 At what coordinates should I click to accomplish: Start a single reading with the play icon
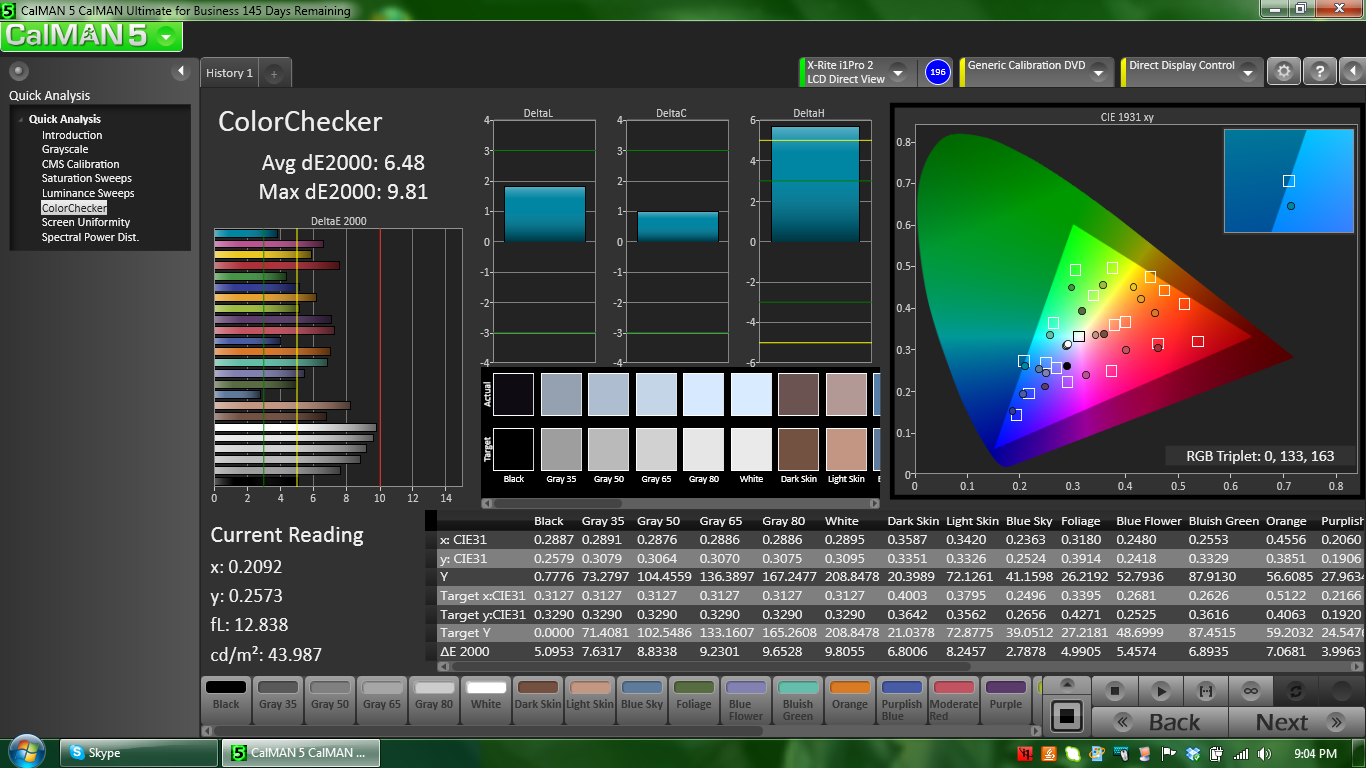point(1161,691)
